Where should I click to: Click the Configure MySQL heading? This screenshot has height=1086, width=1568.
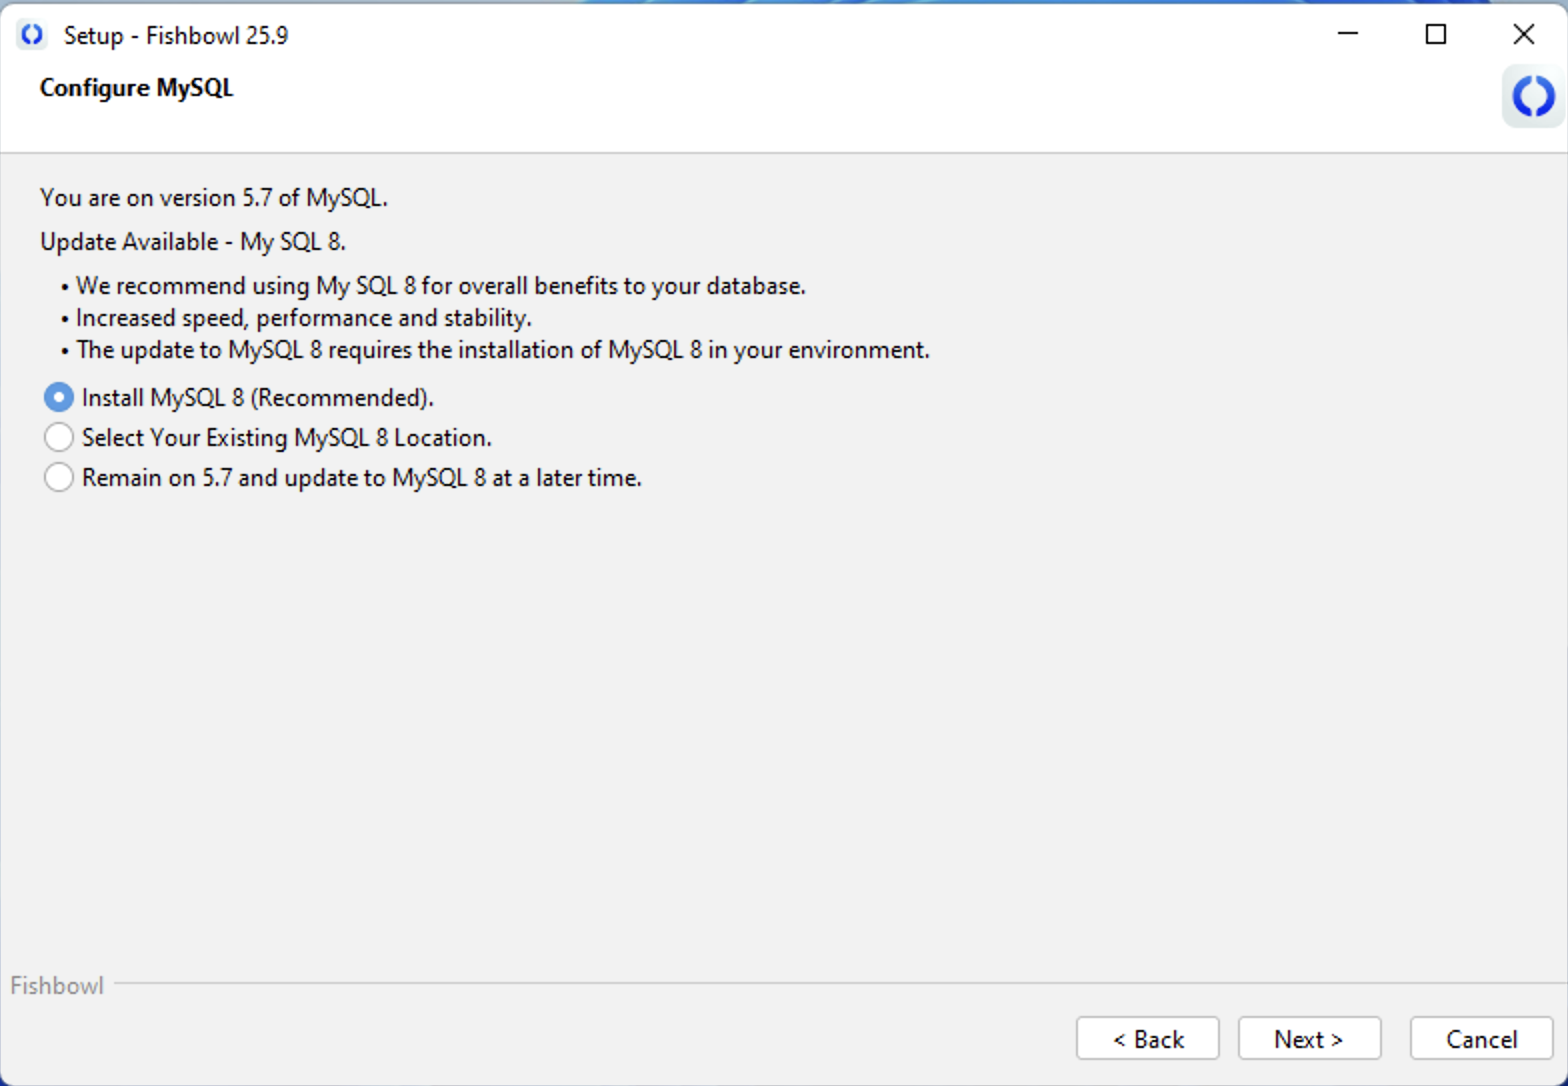136,87
